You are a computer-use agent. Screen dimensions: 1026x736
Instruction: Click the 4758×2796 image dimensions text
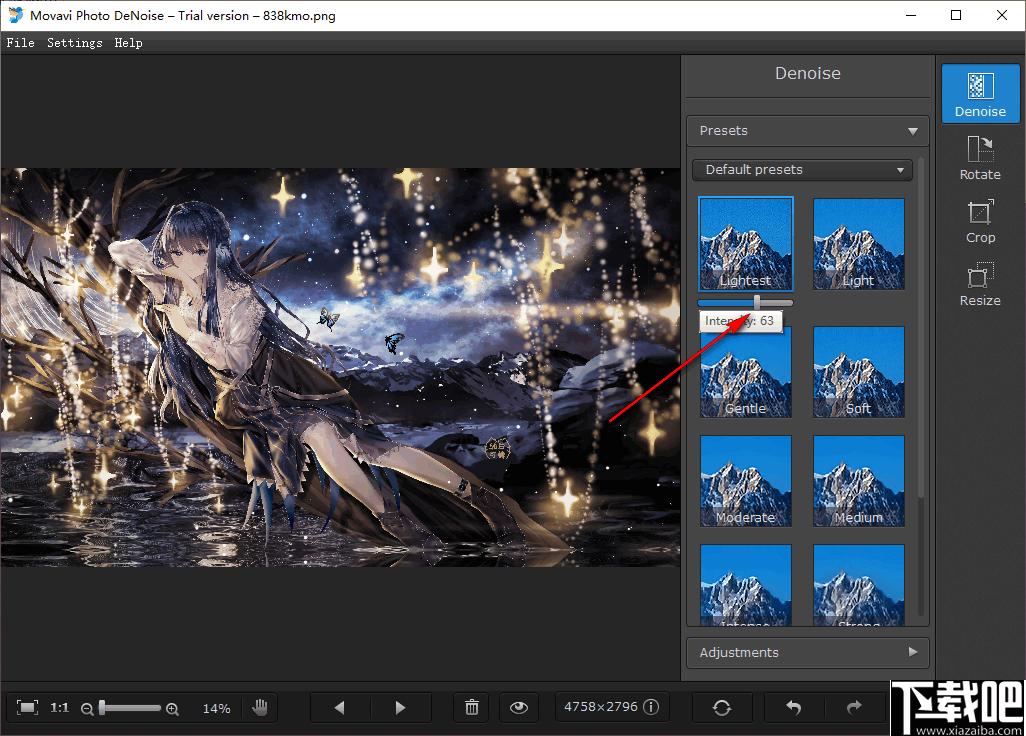coord(601,707)
